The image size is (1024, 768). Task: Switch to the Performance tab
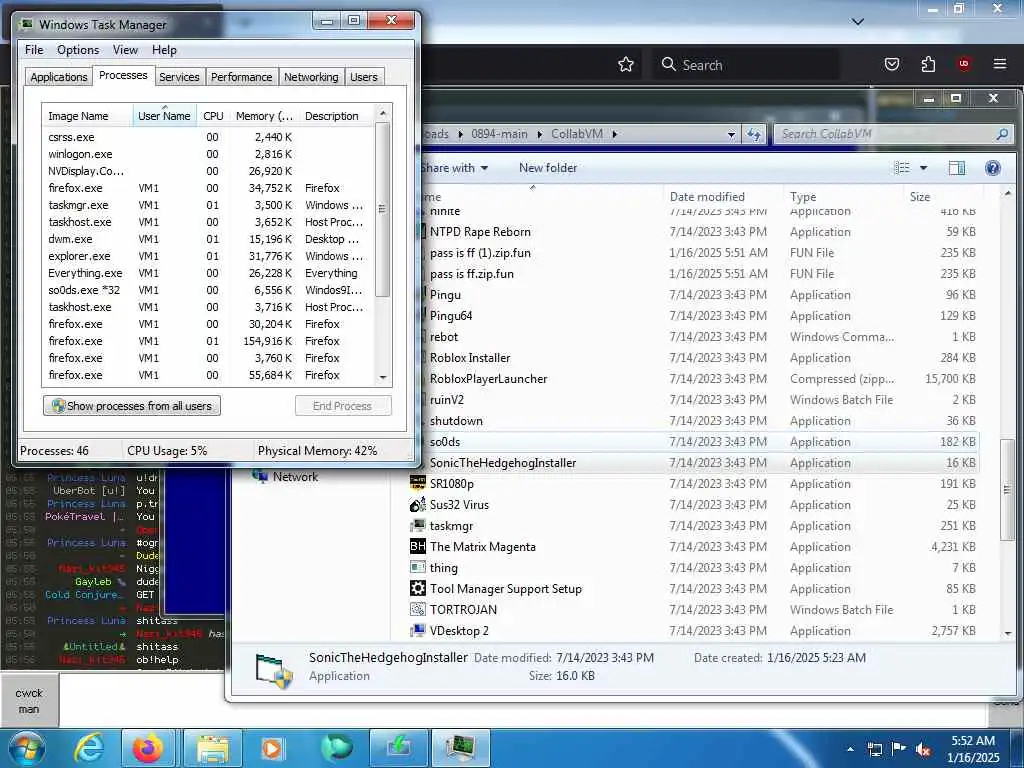241,77
